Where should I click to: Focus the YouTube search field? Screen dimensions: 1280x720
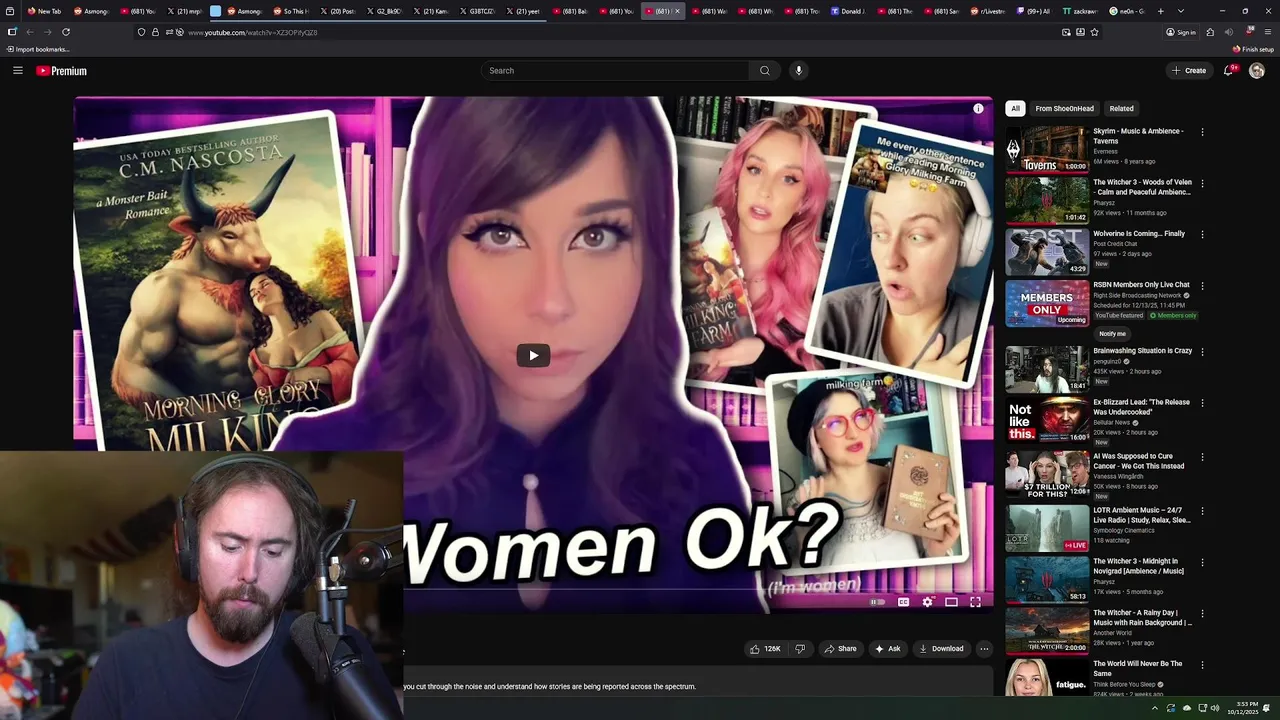[x=615, y=70]
